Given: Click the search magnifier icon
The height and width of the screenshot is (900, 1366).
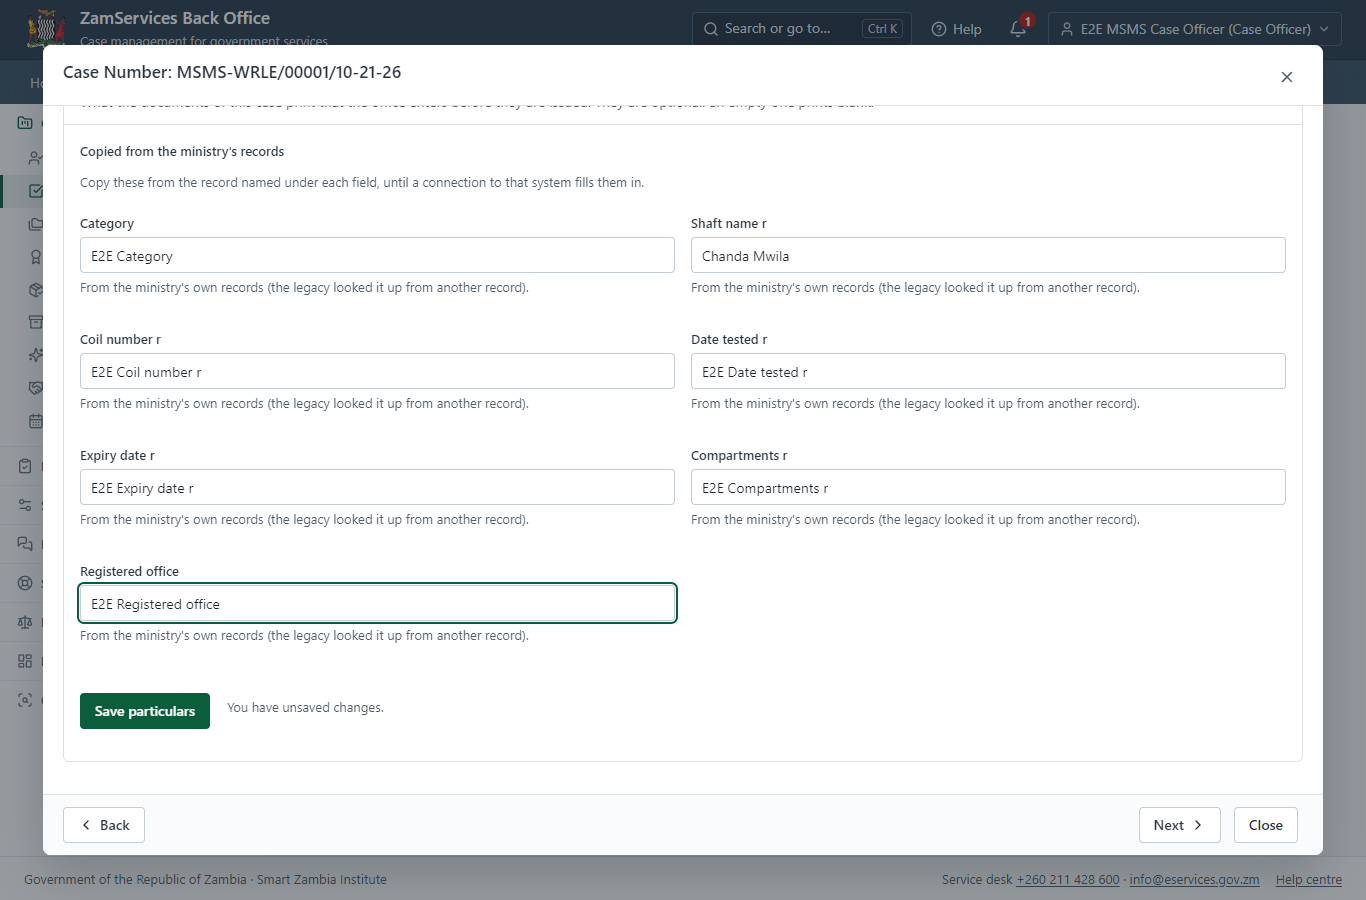Looking at the screenshot, I should coord(711,29).
